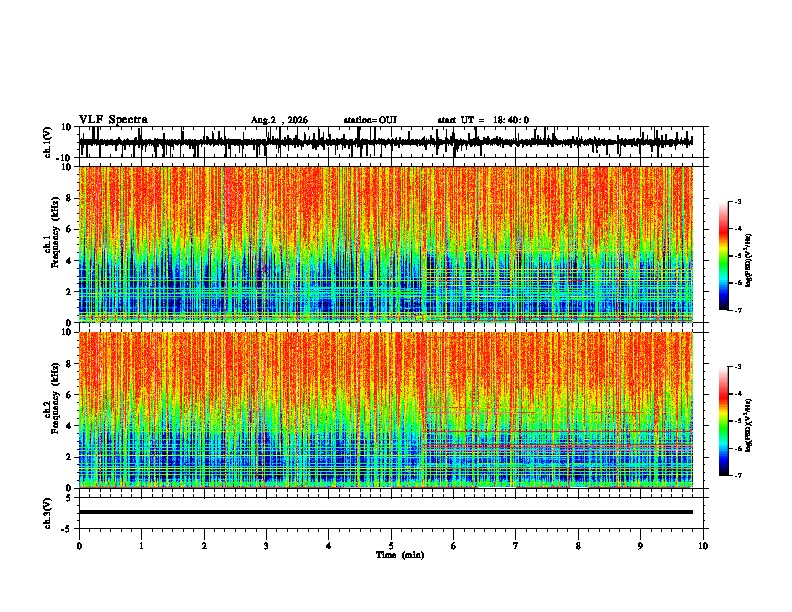
Task: Click the "-3" label on ch.2 colorbar
Action: [x=738, y=367]
